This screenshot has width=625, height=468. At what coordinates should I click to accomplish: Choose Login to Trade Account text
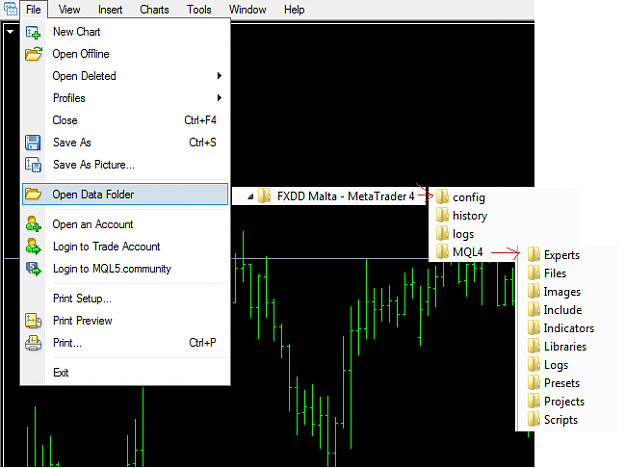(x=106, y=246)
